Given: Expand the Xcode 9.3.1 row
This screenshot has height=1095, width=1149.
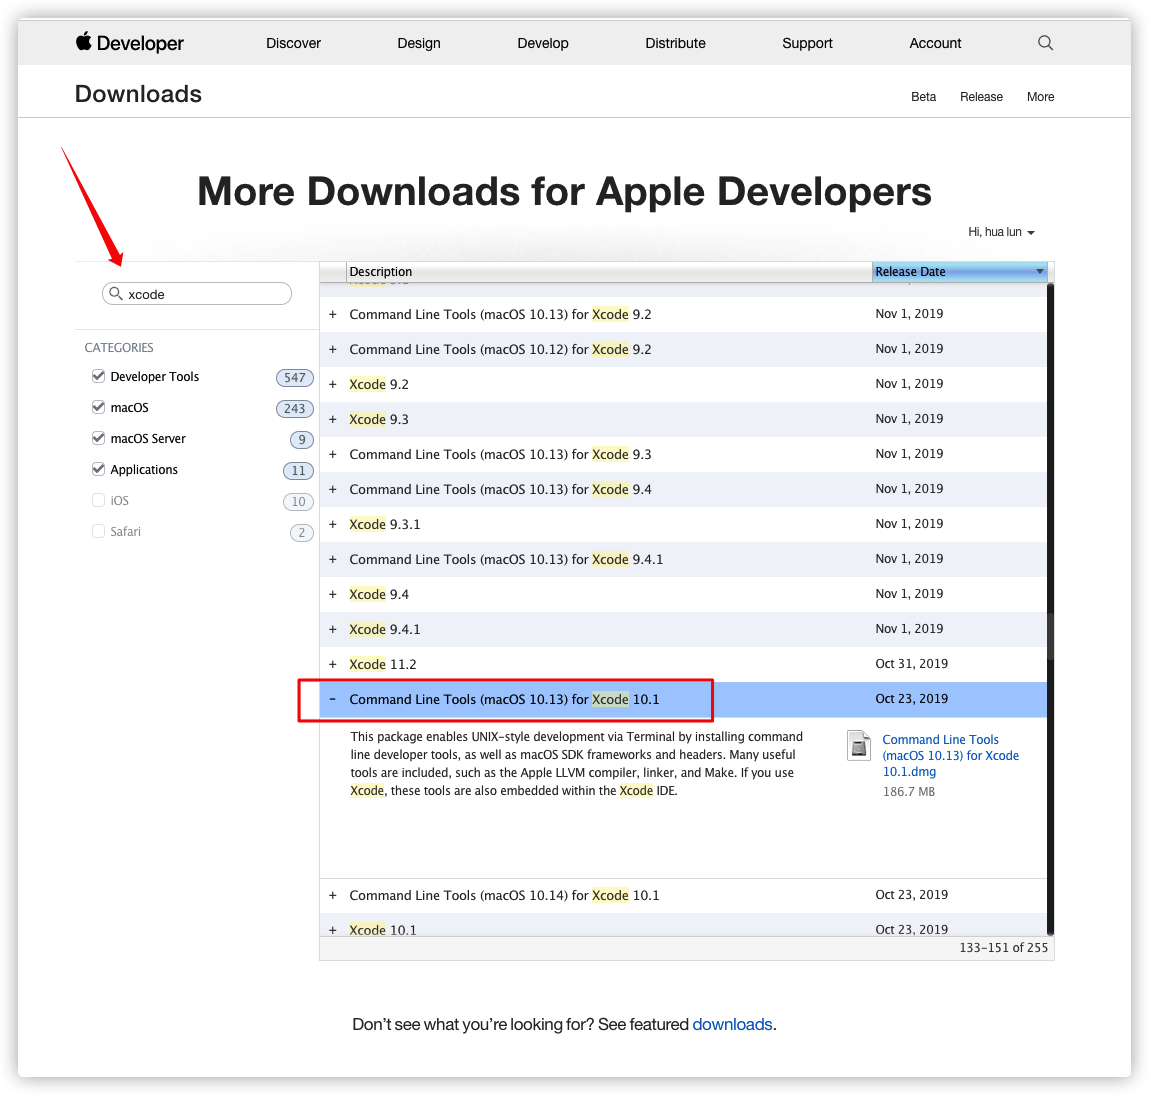Looking at the screenshot, I should coord(333,524).
